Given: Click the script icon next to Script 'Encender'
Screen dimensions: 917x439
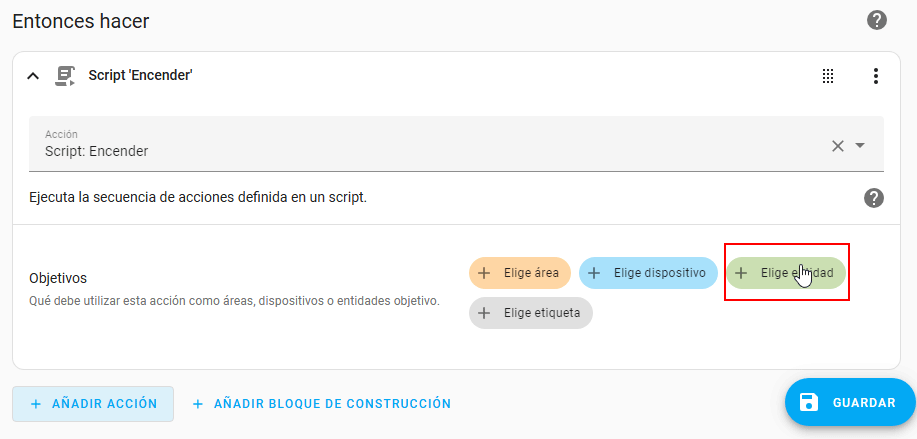Looking at the screenshot, I should pyautogui.click(x=66, y=75).
